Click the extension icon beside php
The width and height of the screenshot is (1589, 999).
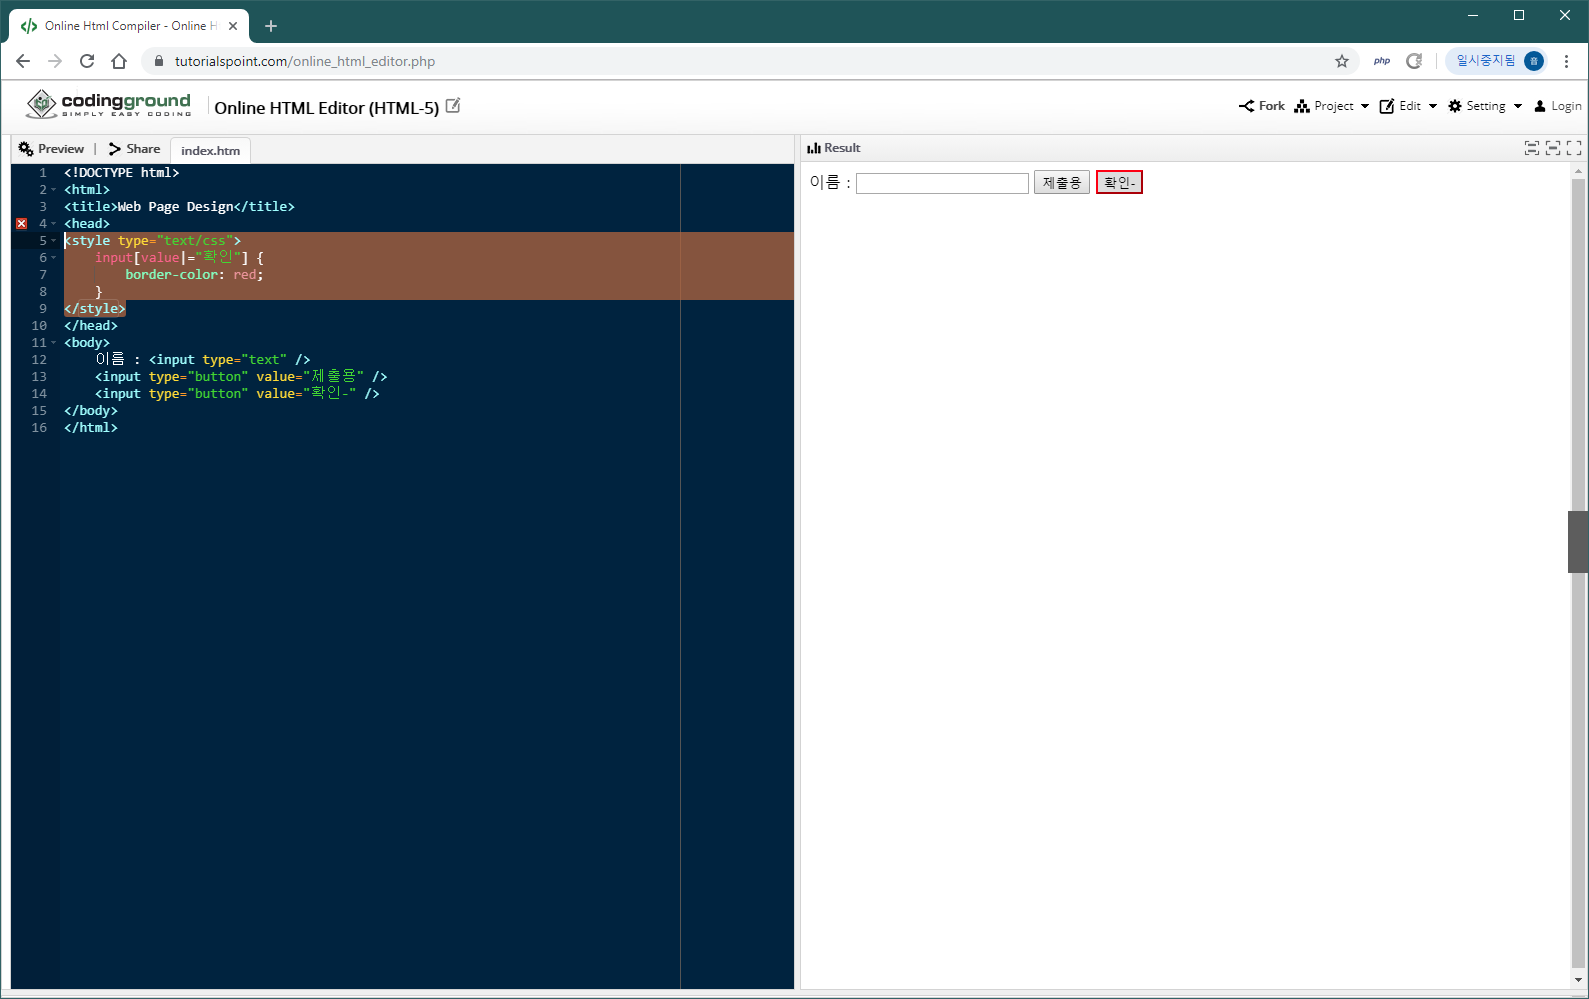(1414, 61)
